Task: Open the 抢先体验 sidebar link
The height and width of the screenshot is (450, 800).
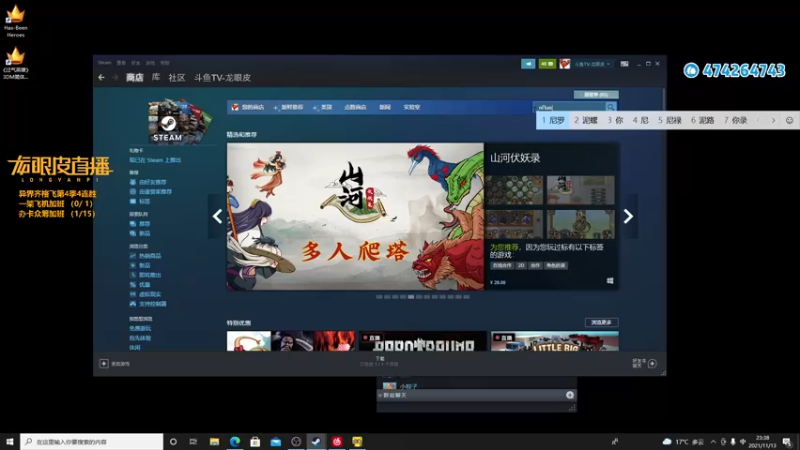Action: tap(140, 338)
